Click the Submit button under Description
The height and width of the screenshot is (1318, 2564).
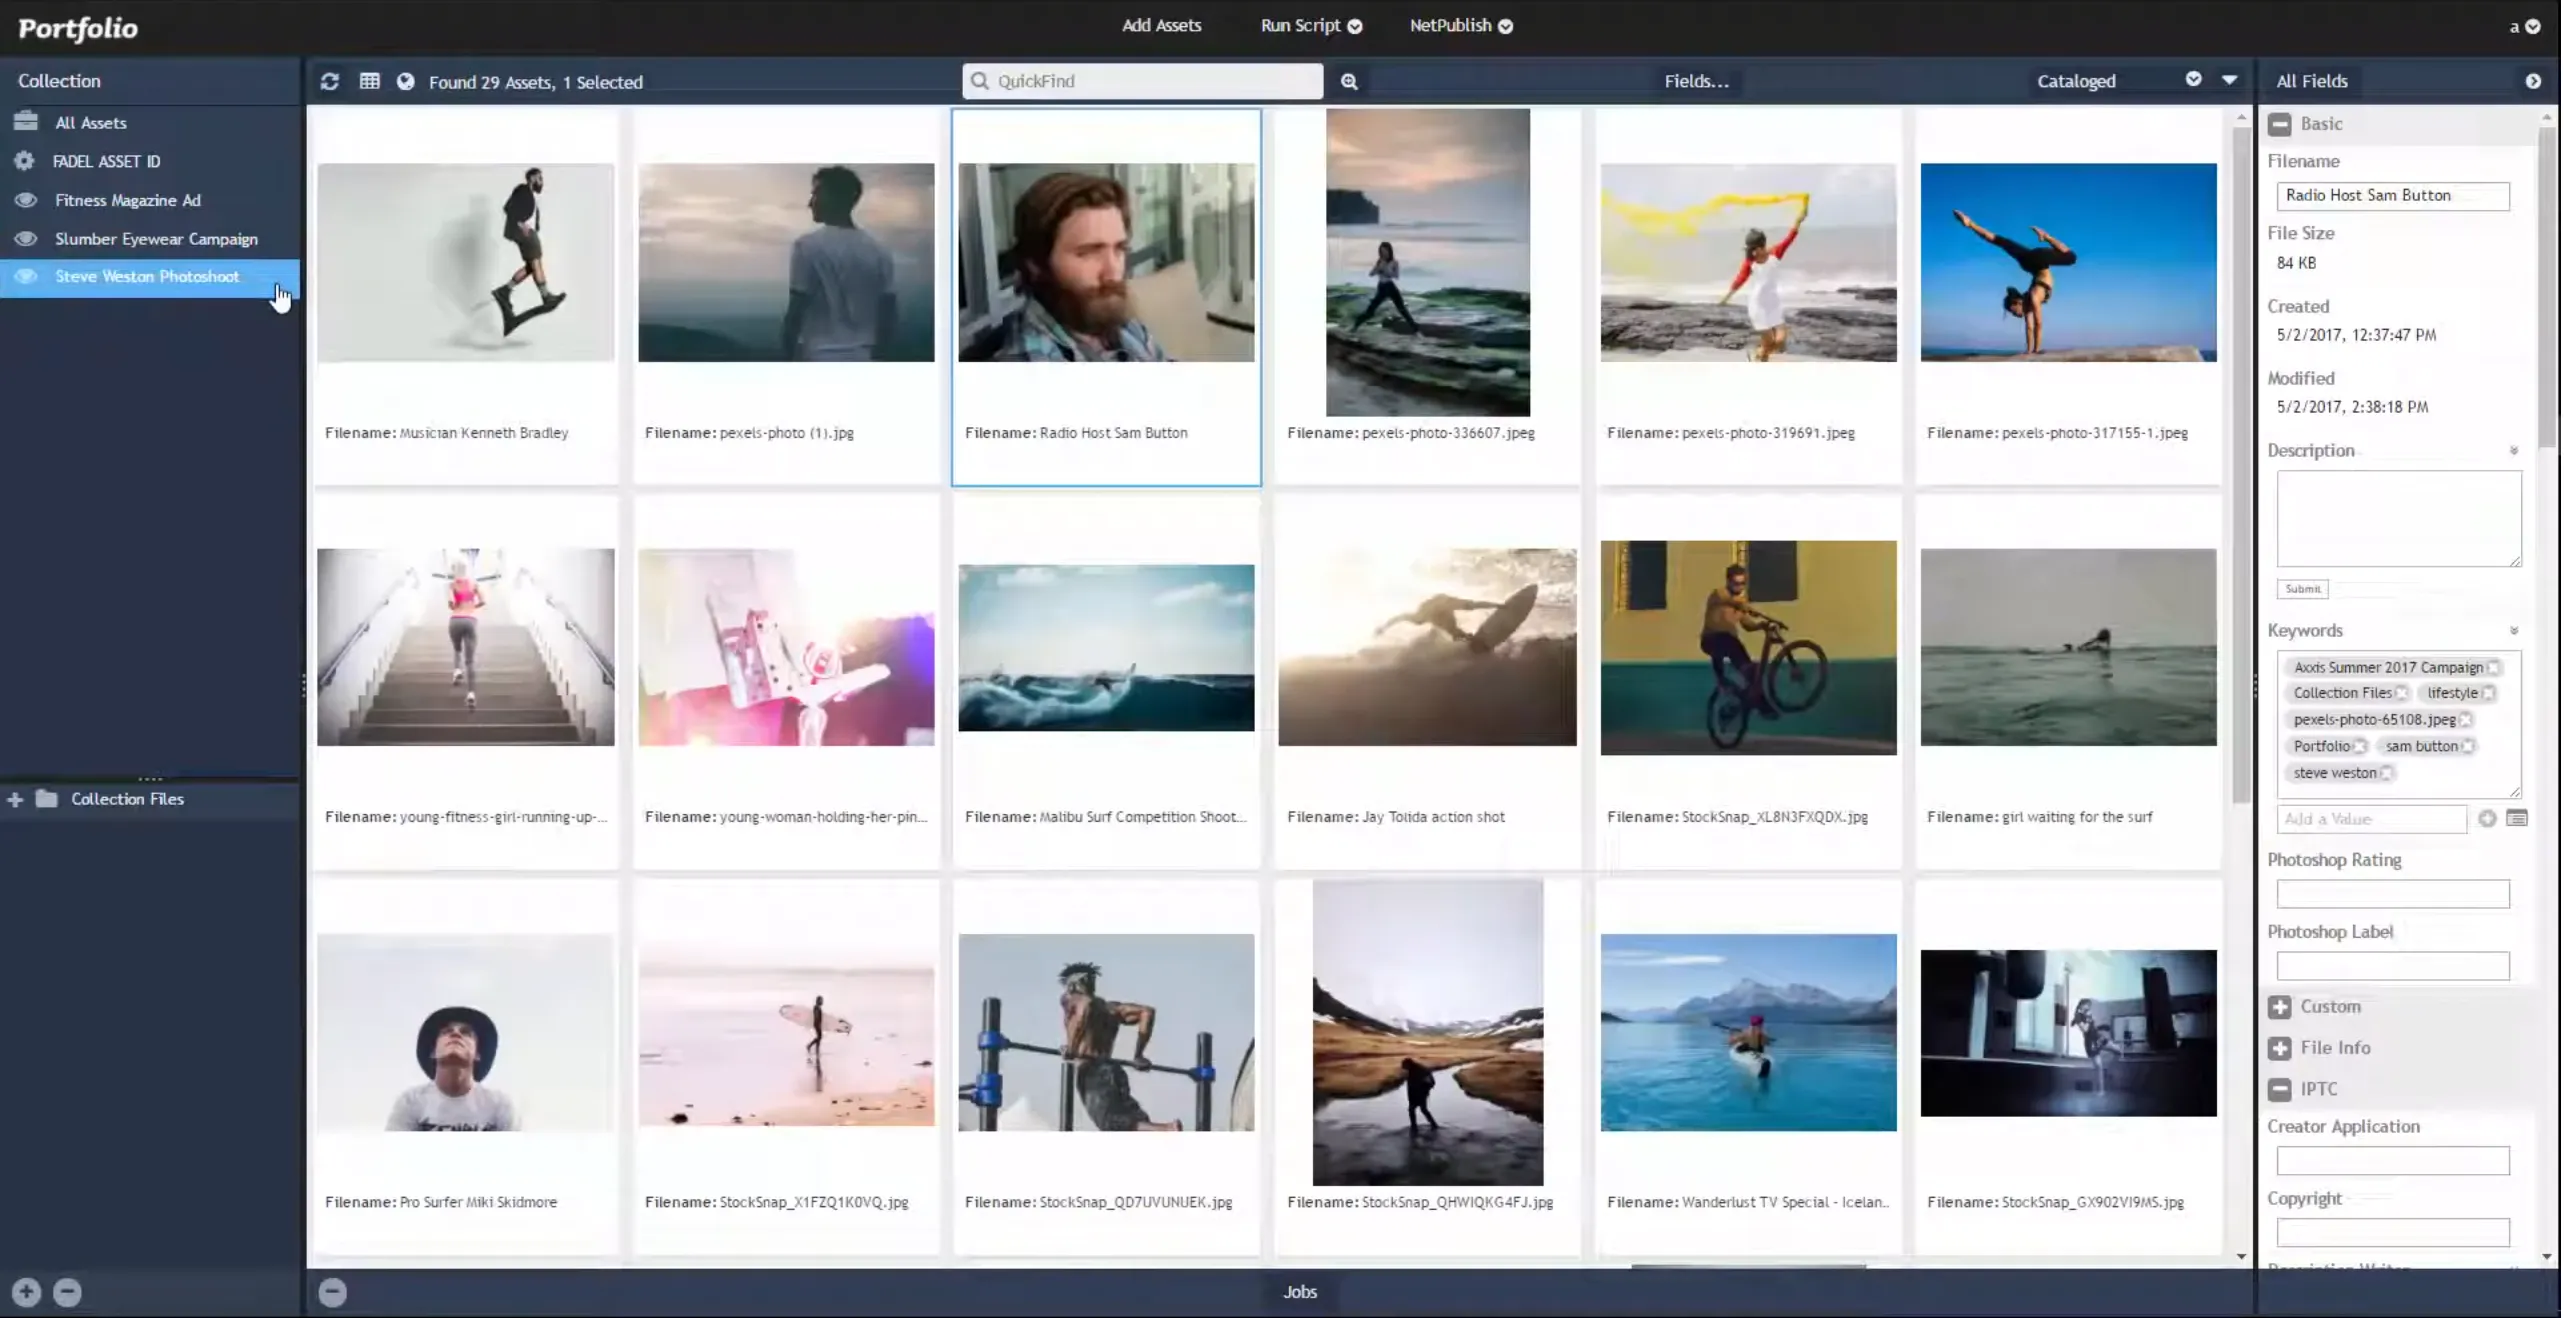click(2302, 589)
